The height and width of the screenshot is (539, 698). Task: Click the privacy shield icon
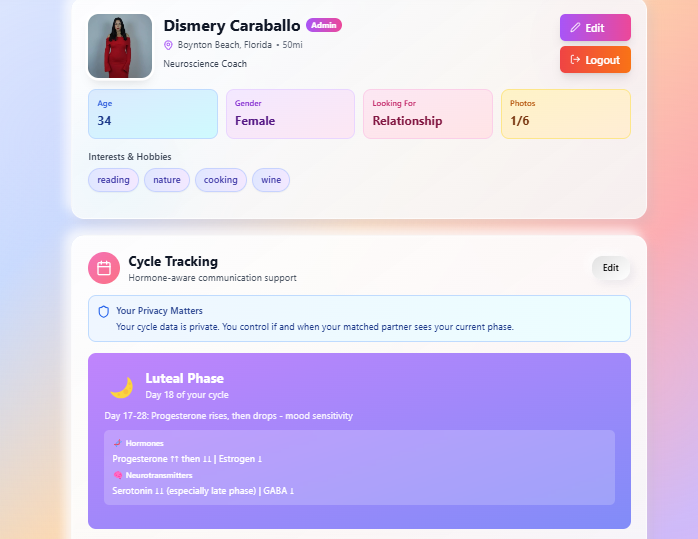click(103, 312)
